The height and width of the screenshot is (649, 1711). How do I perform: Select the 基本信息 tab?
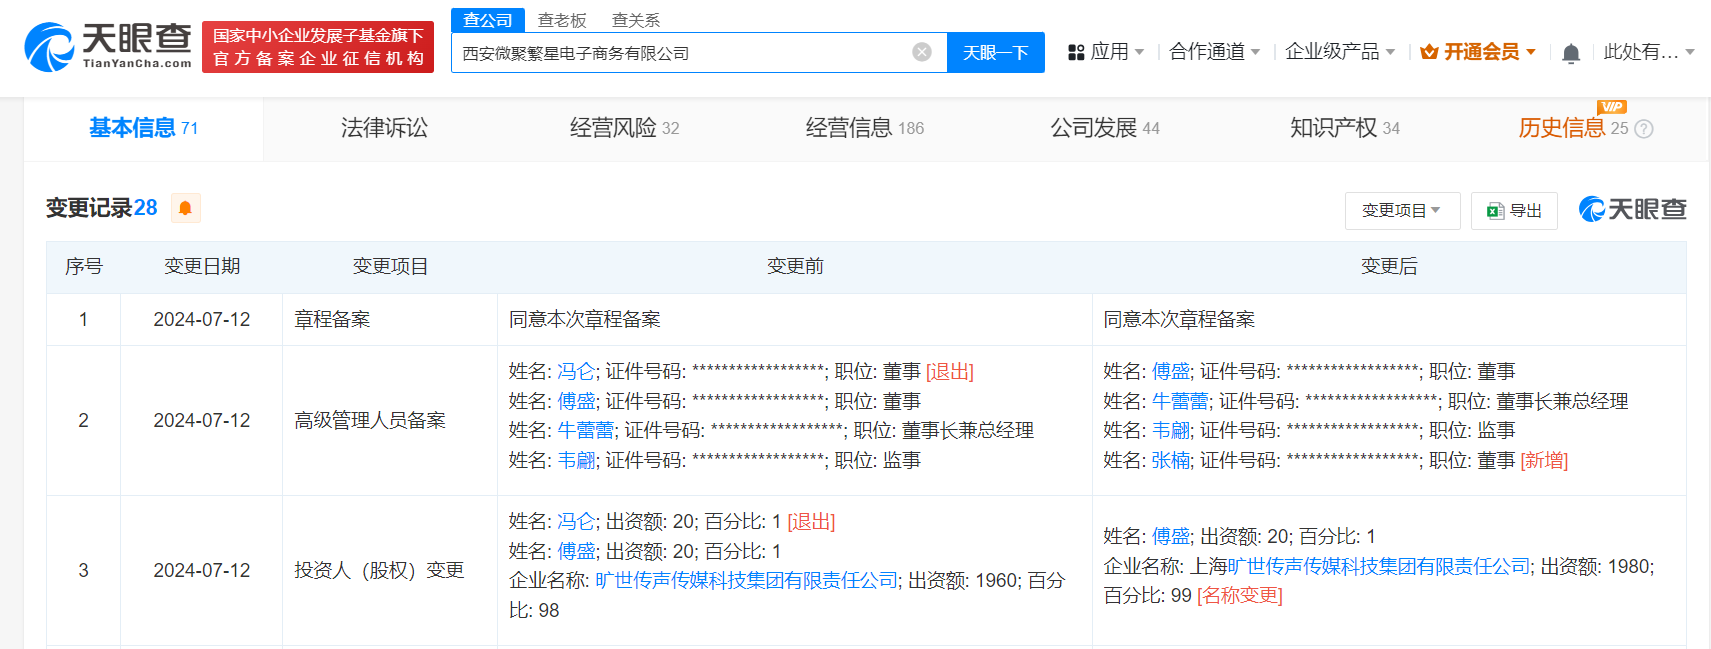(x=143, y=128)
